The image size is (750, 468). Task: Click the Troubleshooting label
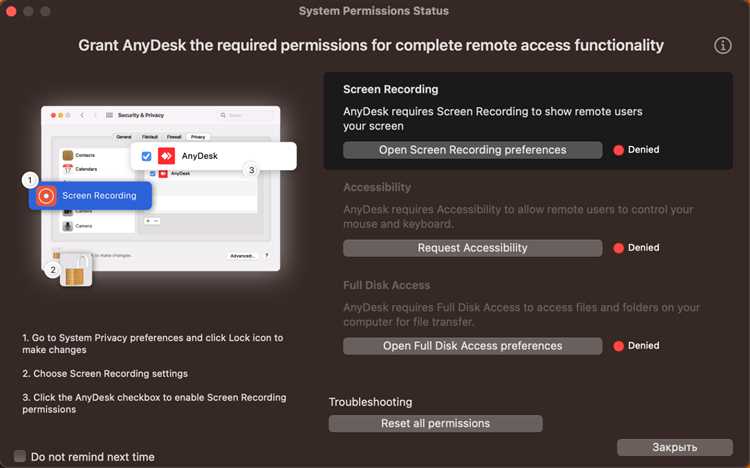370,402
